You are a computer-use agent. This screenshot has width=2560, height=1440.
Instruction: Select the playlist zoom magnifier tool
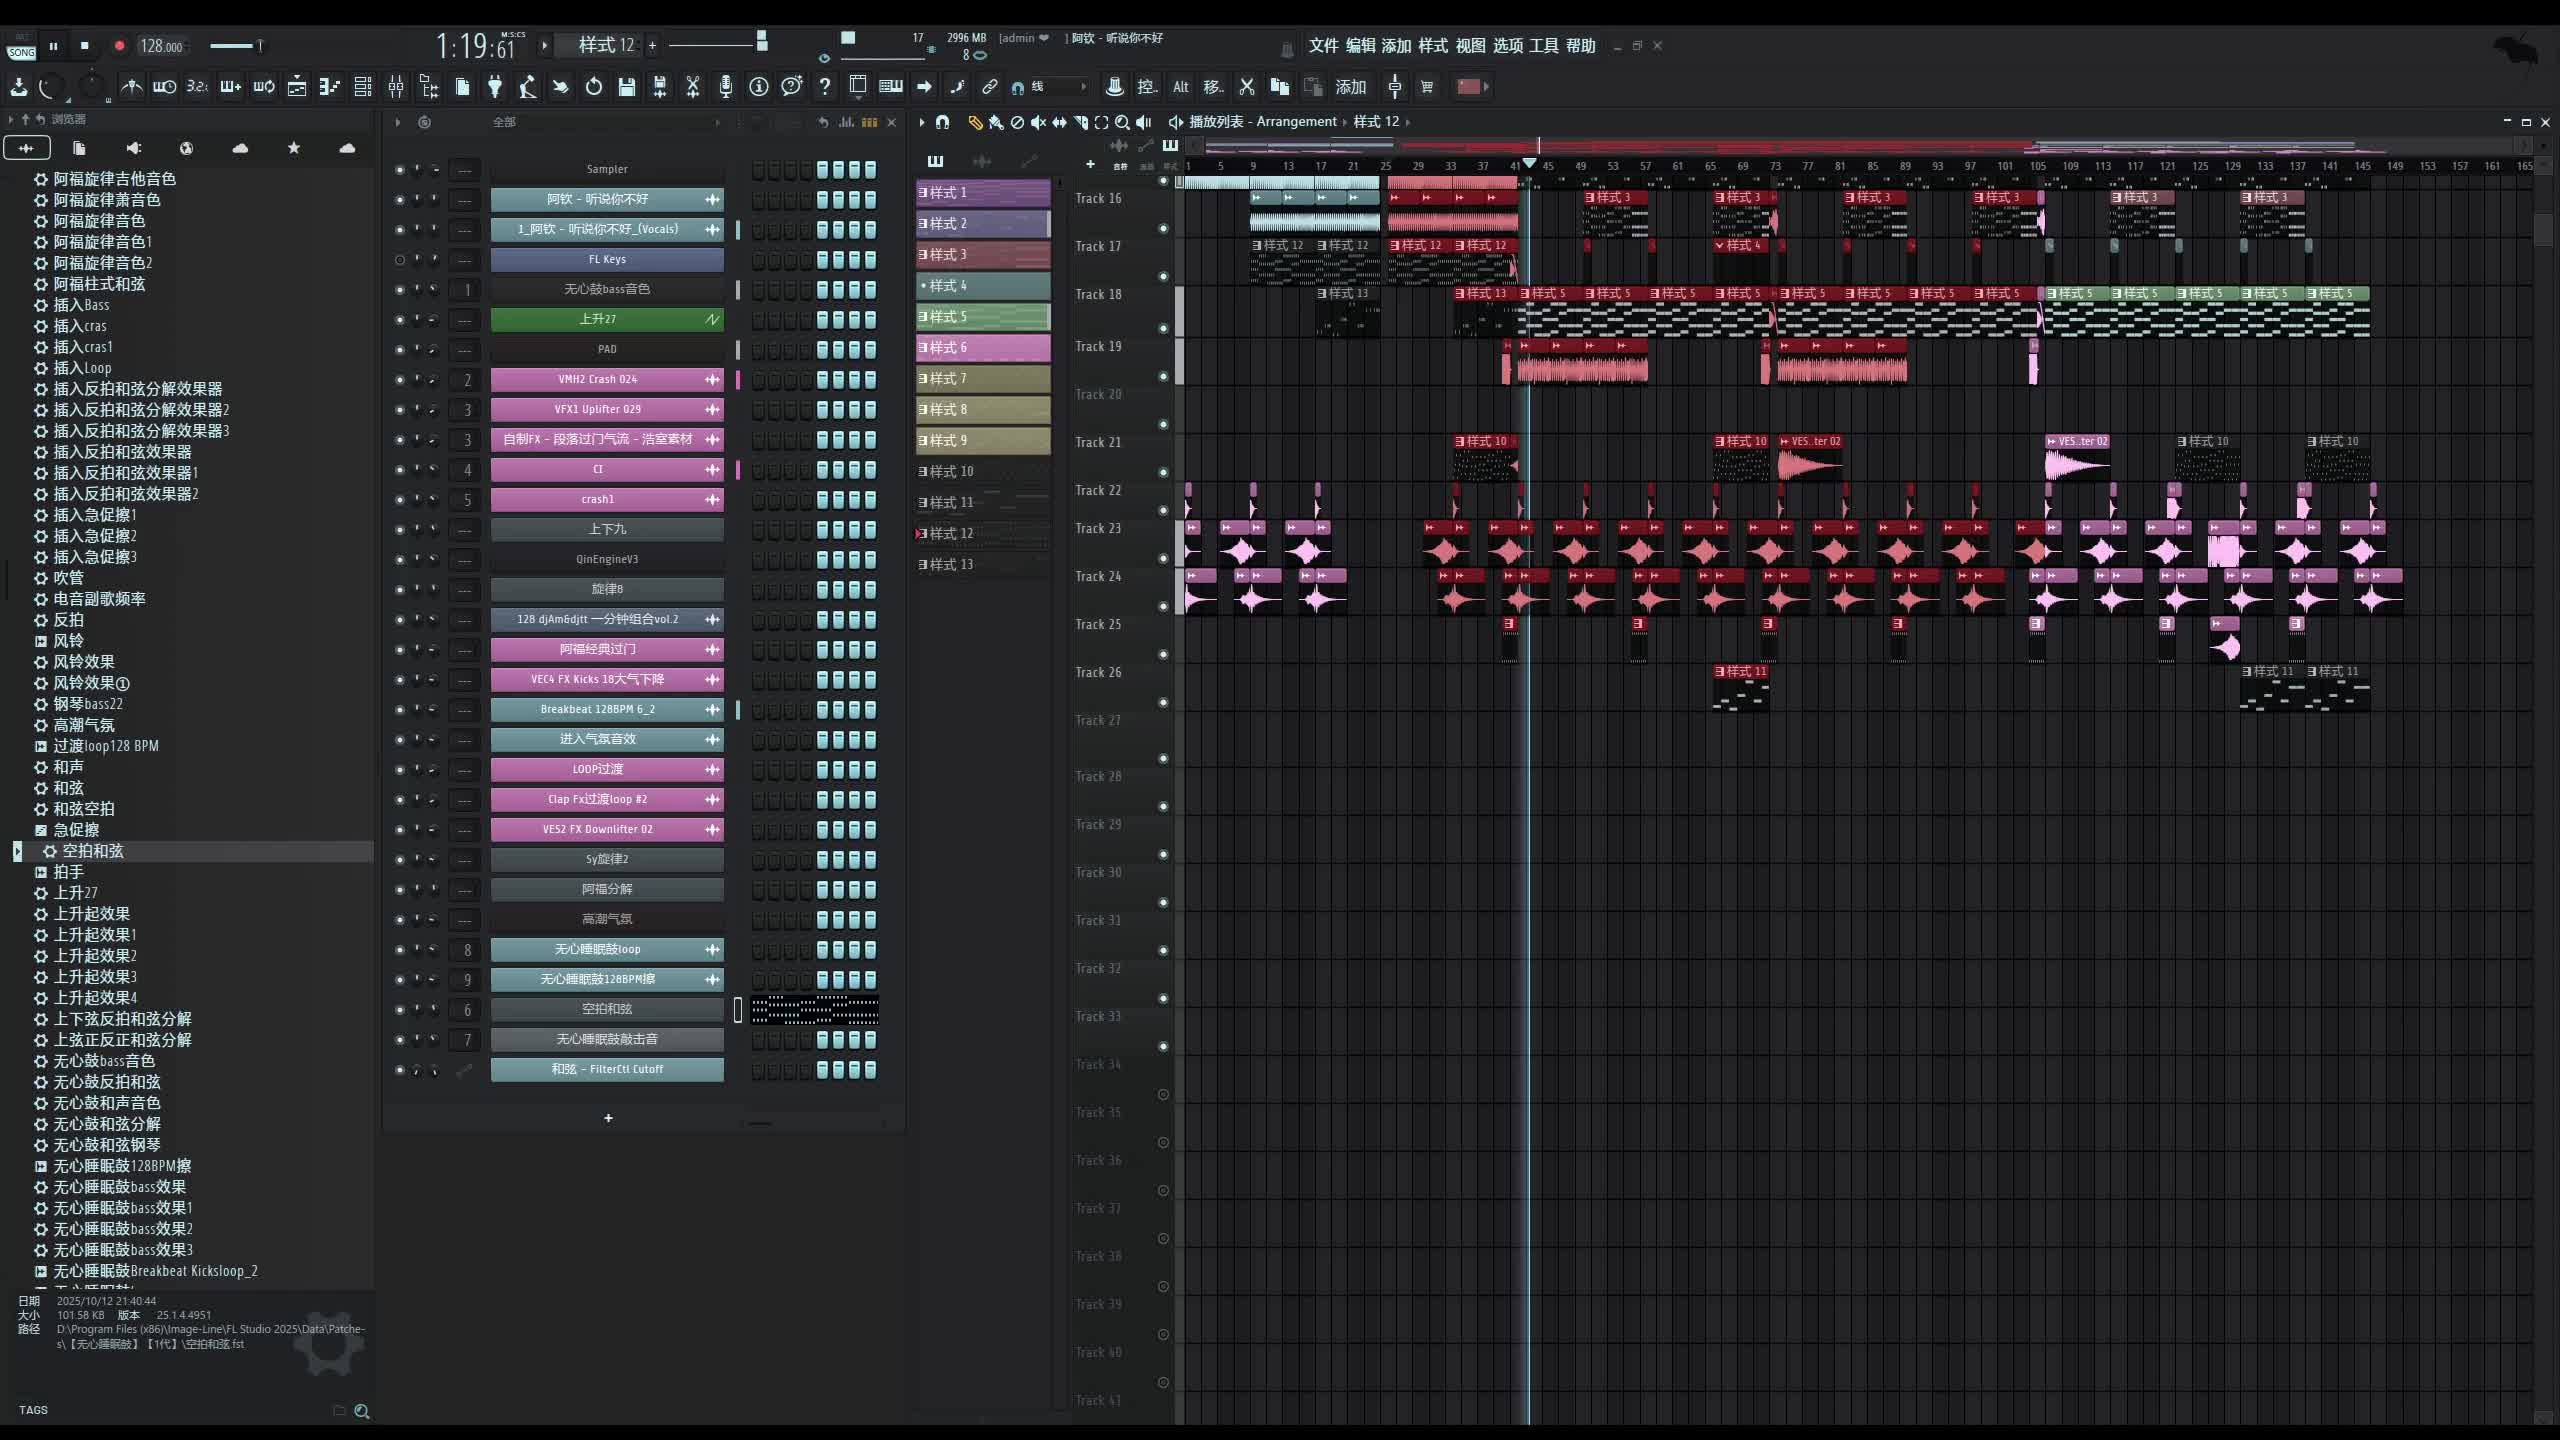click(1122, 122)
